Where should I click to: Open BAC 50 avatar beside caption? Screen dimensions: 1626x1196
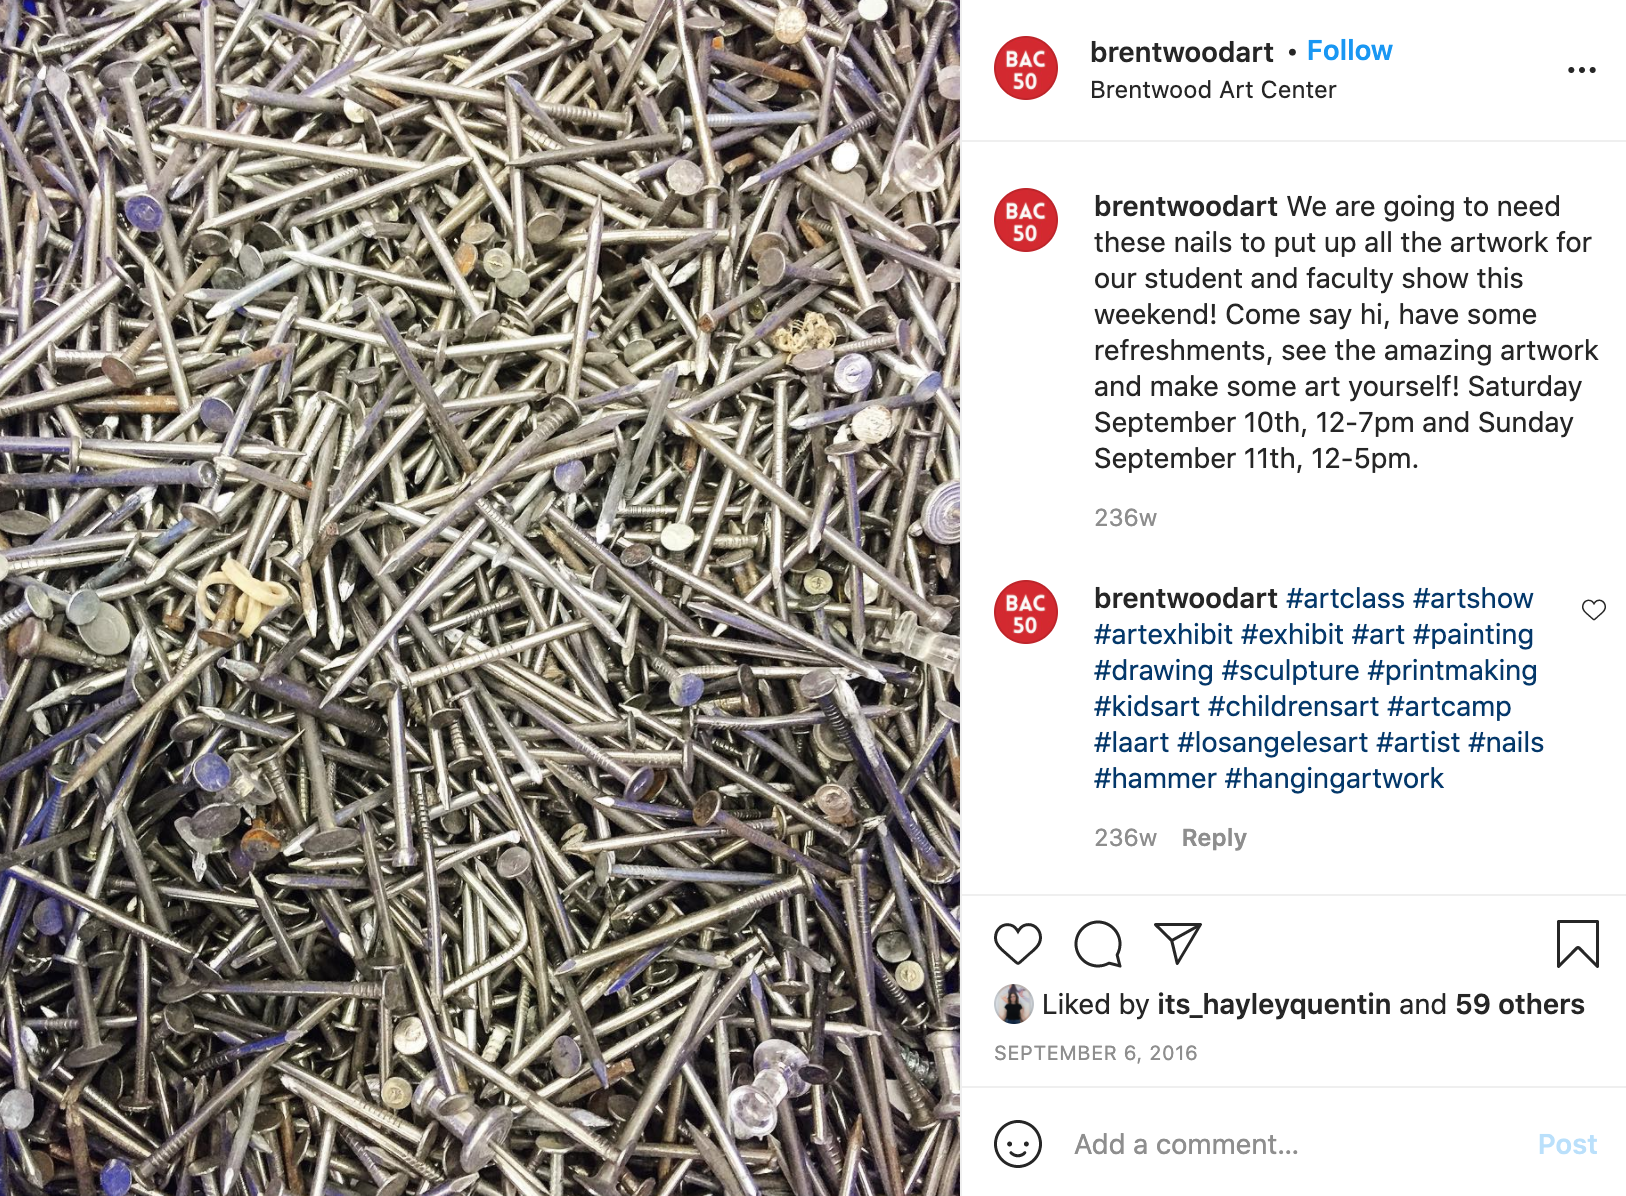point(1026,220)
